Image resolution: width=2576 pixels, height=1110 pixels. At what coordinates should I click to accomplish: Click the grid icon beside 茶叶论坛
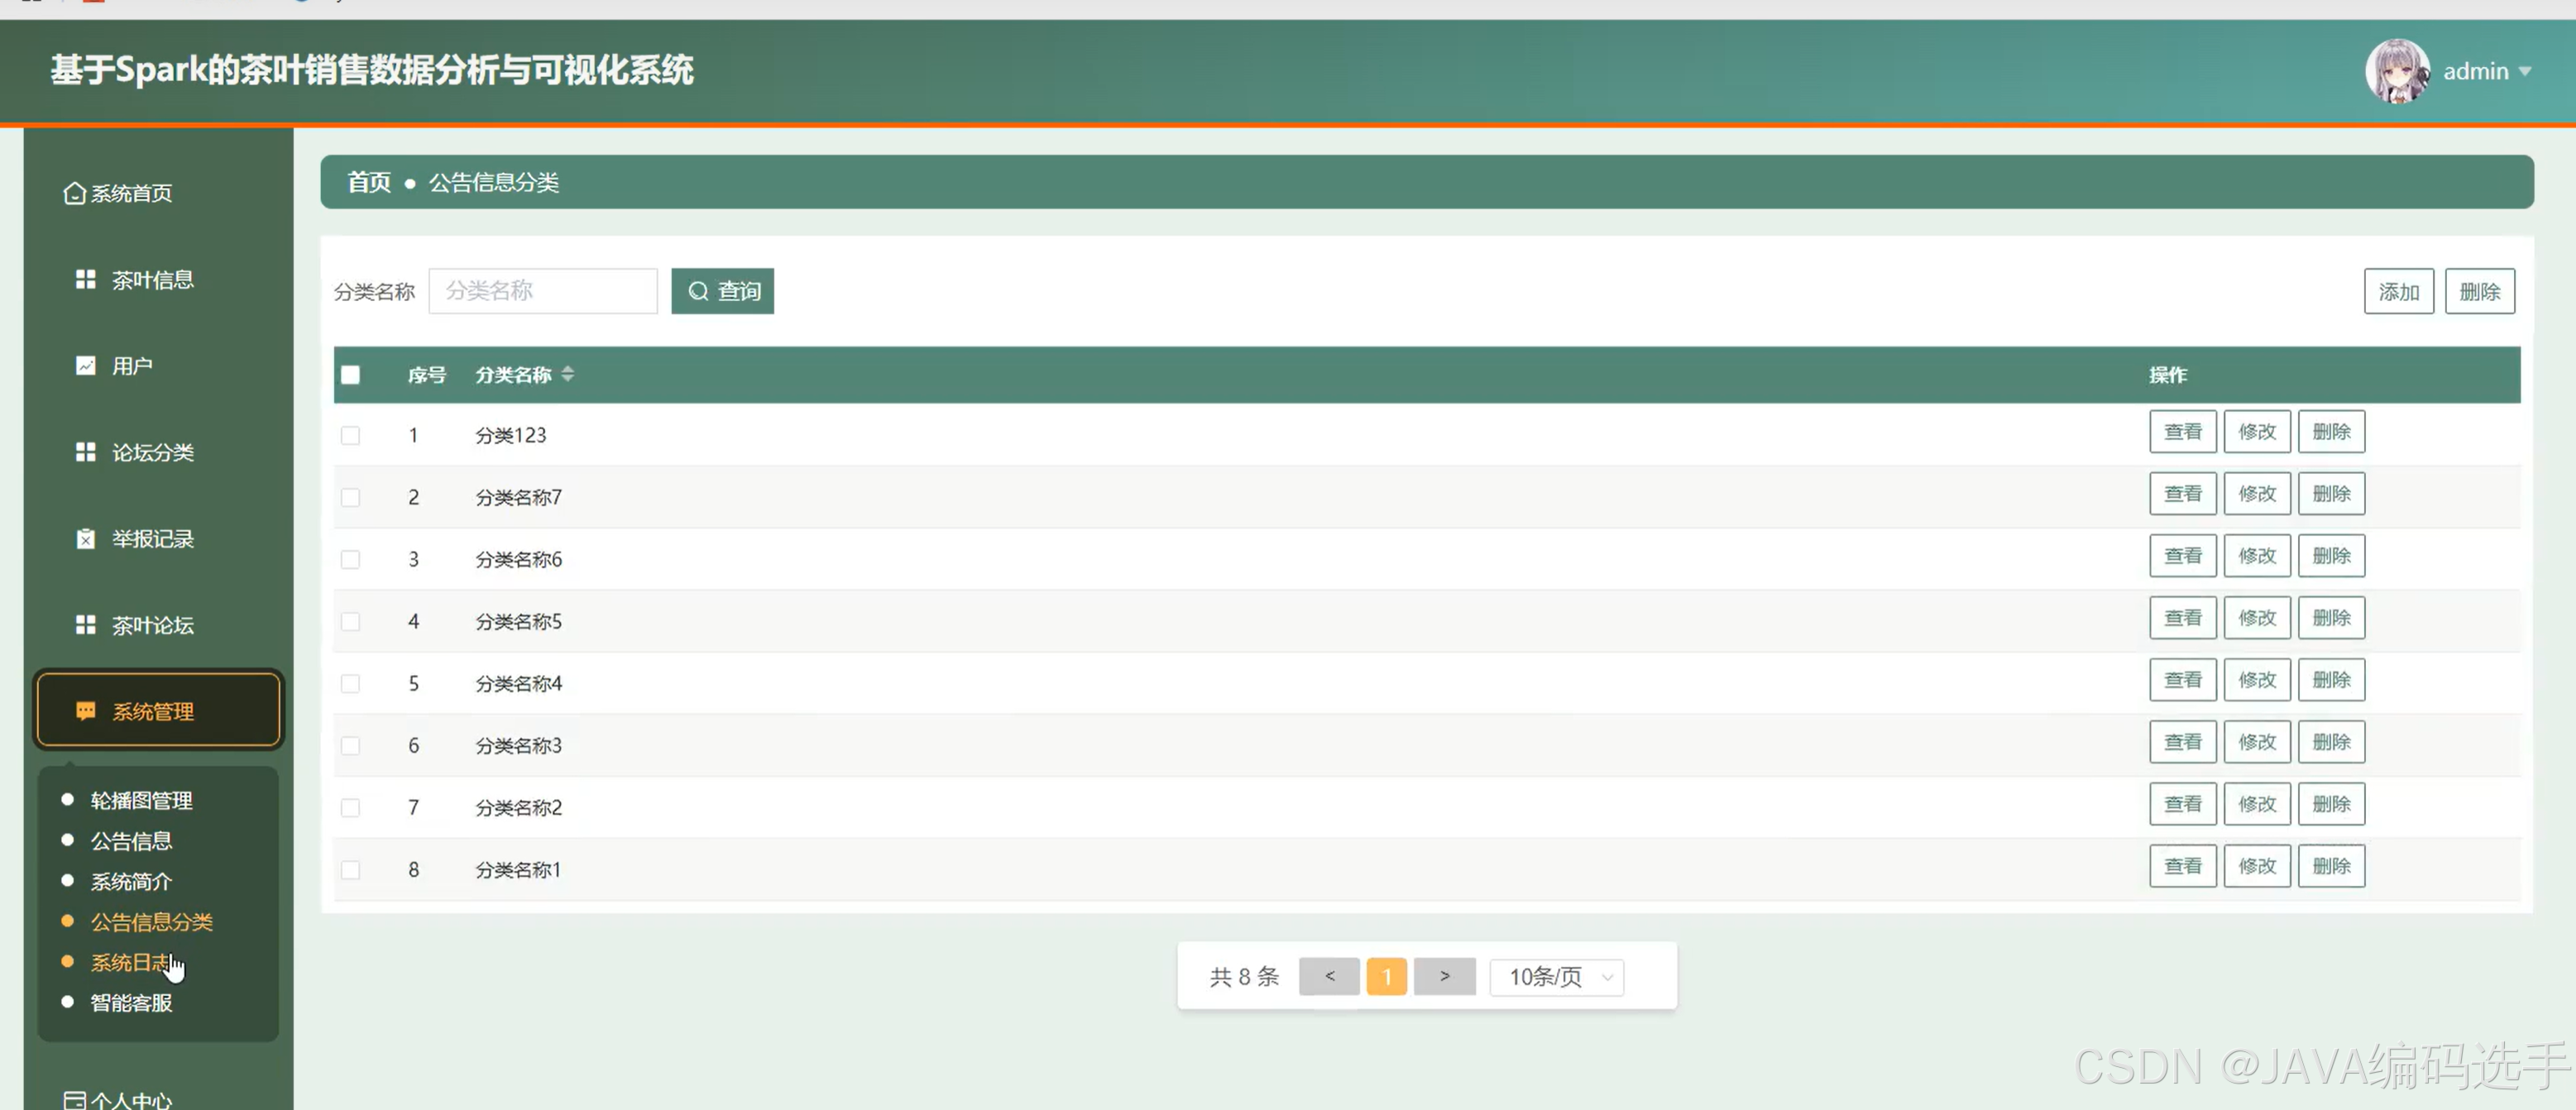pos(86,625)
